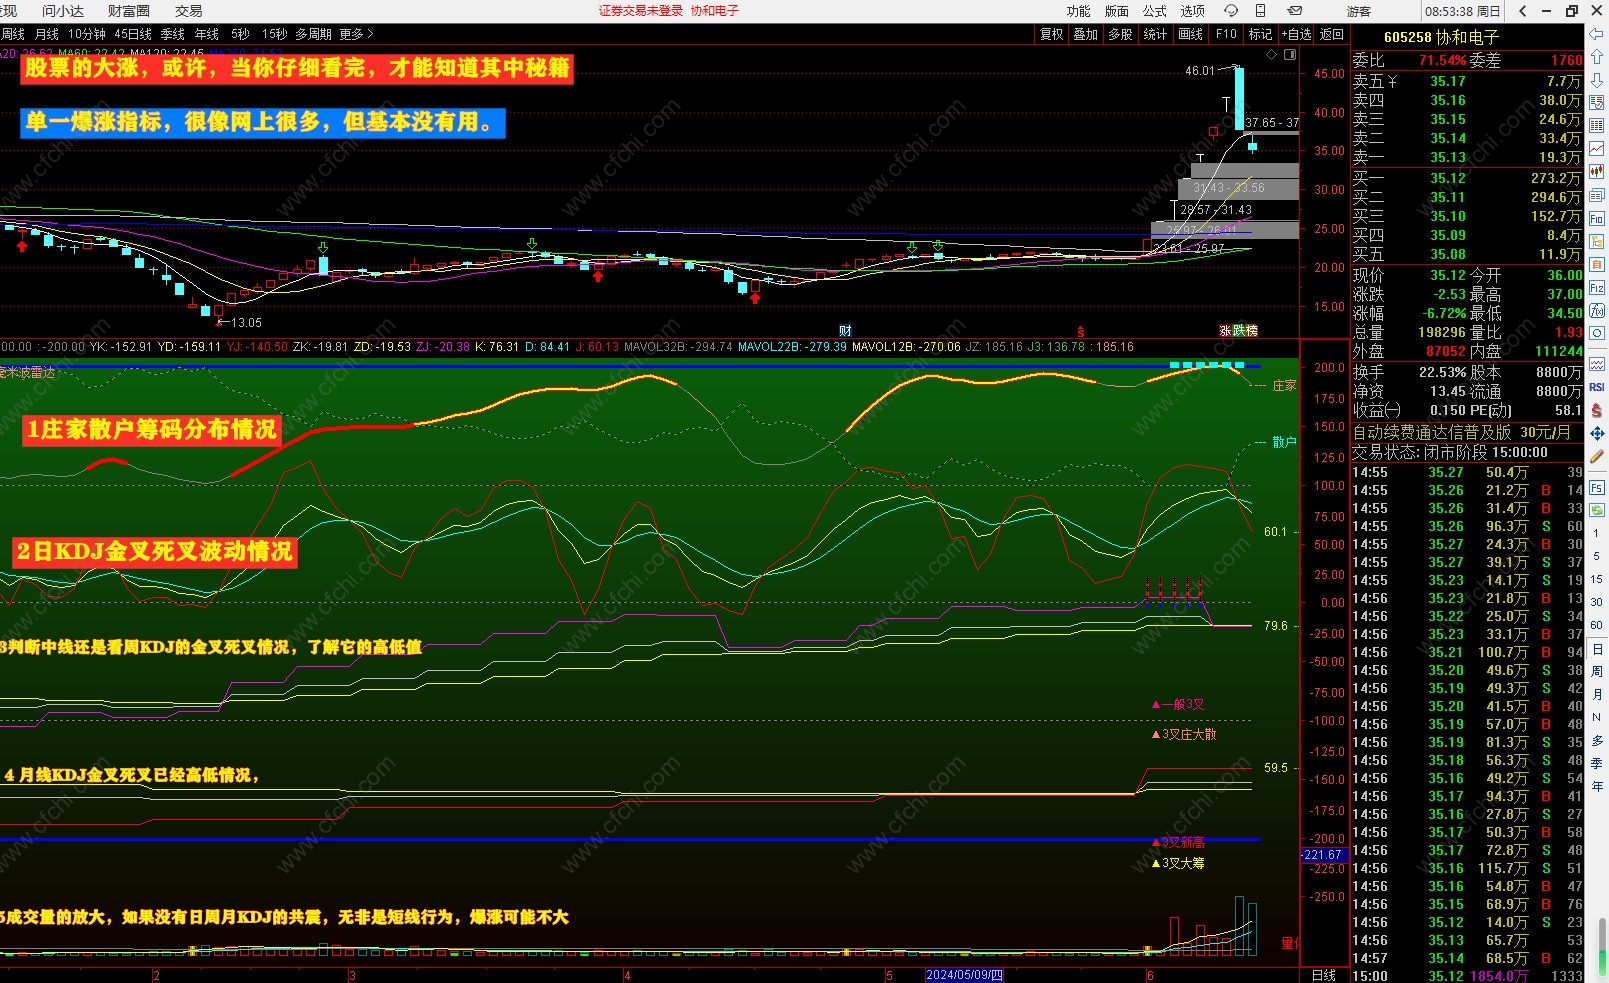Click the 标记 mark button
This screenshot has width=1609, height=983.
[1261, 34]
